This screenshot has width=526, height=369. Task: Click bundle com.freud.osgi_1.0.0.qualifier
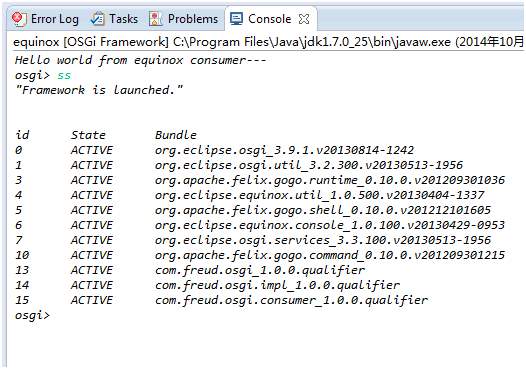coord(260,270)
